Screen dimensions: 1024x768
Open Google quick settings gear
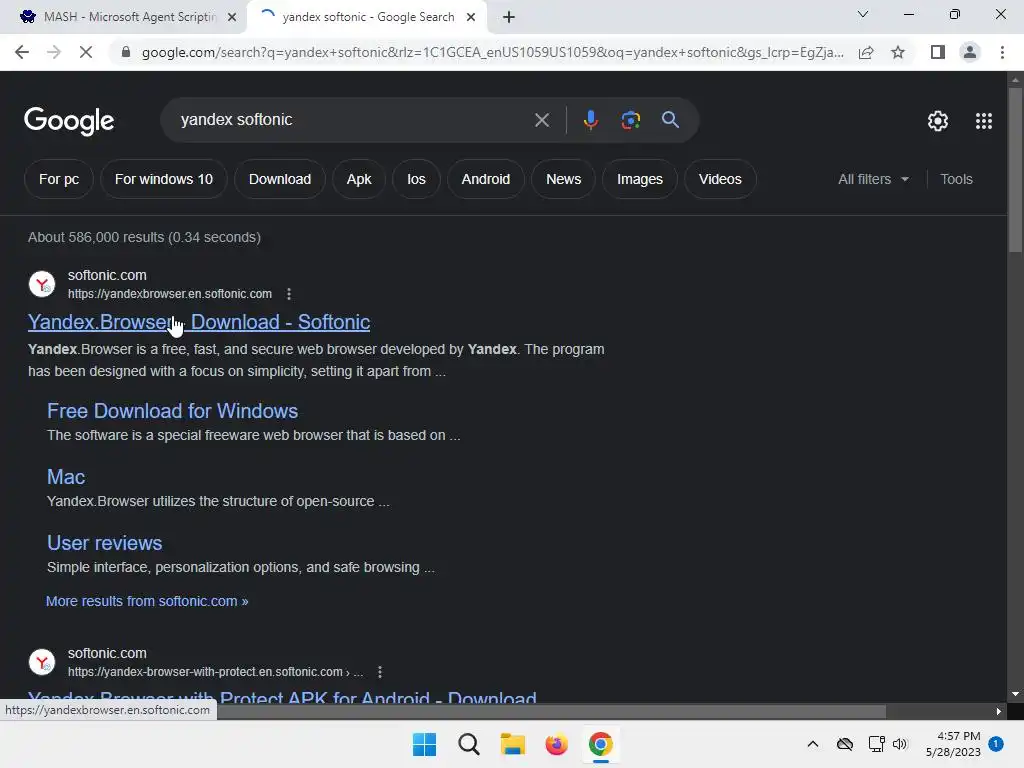[938, 121]
